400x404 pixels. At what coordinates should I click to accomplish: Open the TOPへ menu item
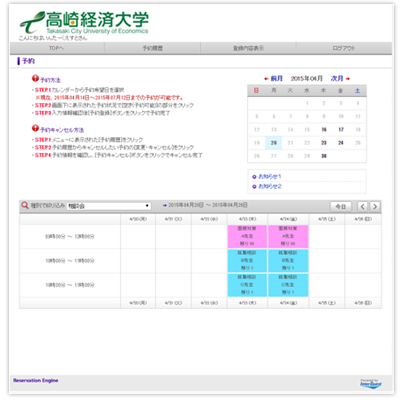pyautogui.click(x=56, y=48)
